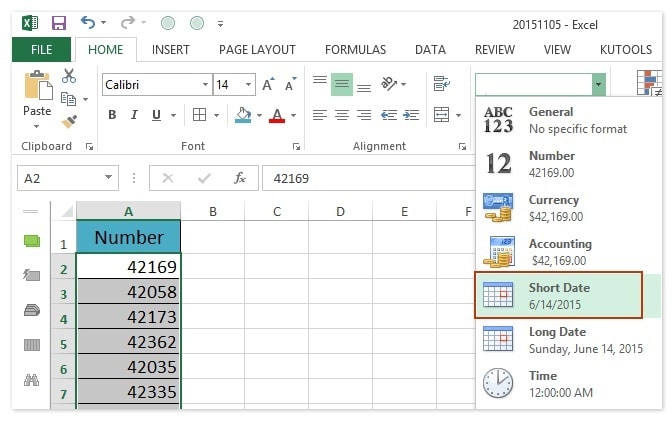Click the Center alignment icon

click(342, 115)
